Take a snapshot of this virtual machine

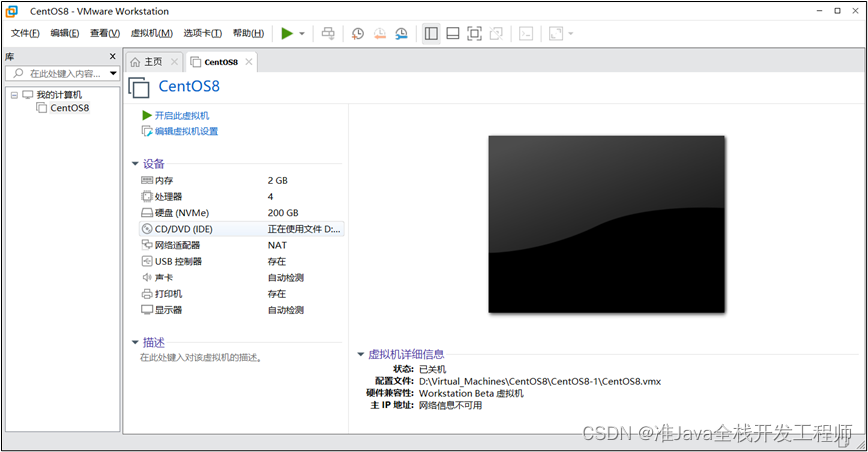pos(358,34)
